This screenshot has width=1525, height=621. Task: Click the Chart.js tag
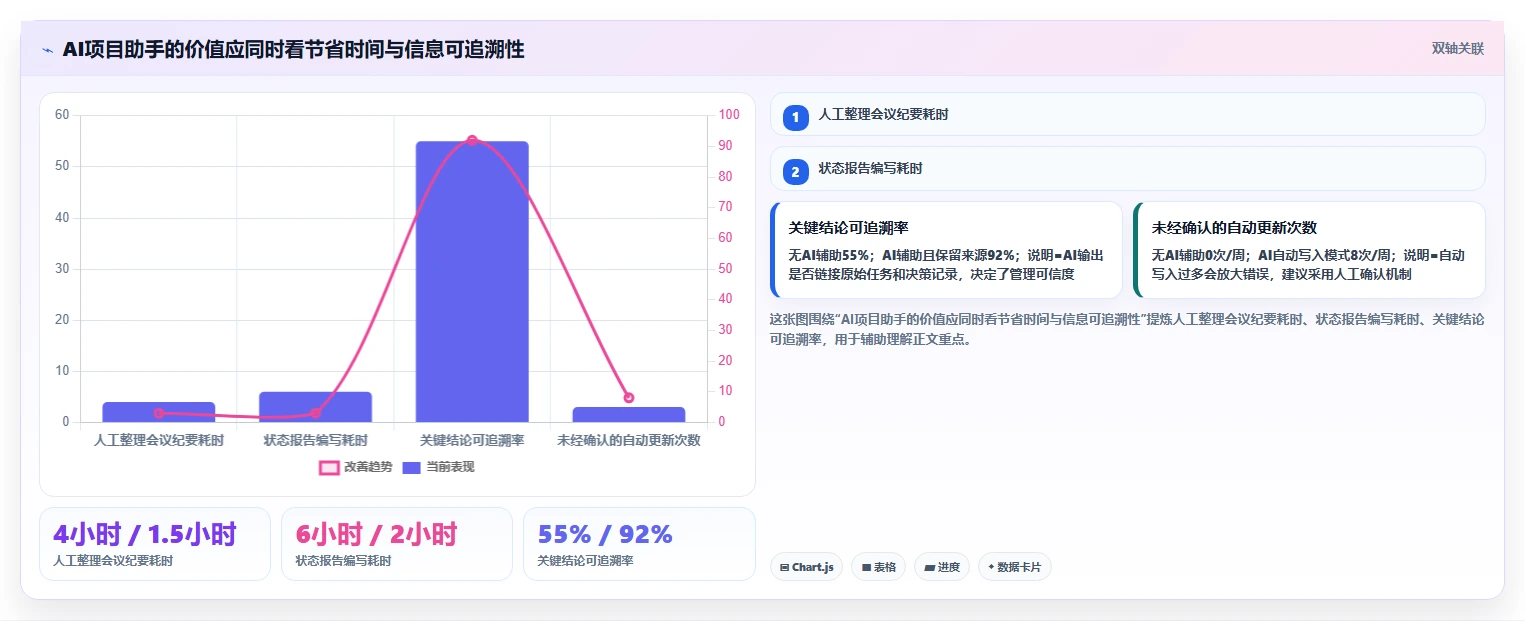(806, 567)
